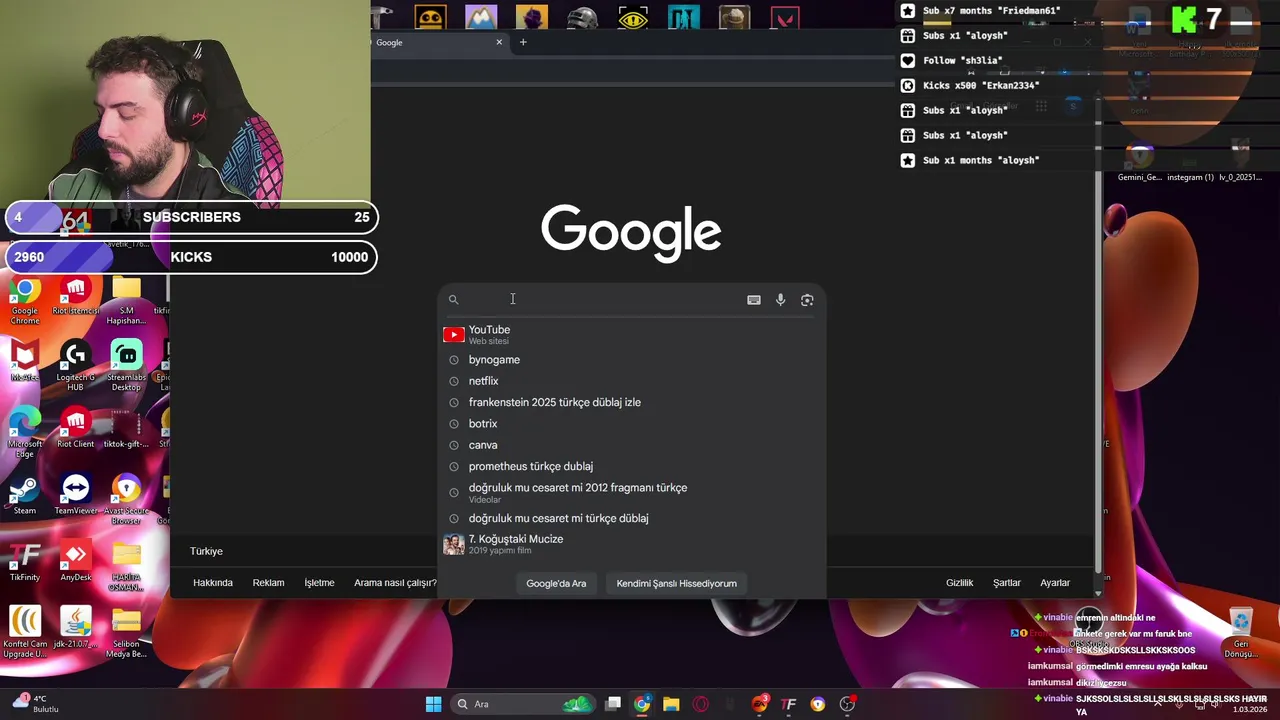Viewport: 1280px width, 720px height.
Task: Click the Google'da Ara button
Action: pos(556,583)
